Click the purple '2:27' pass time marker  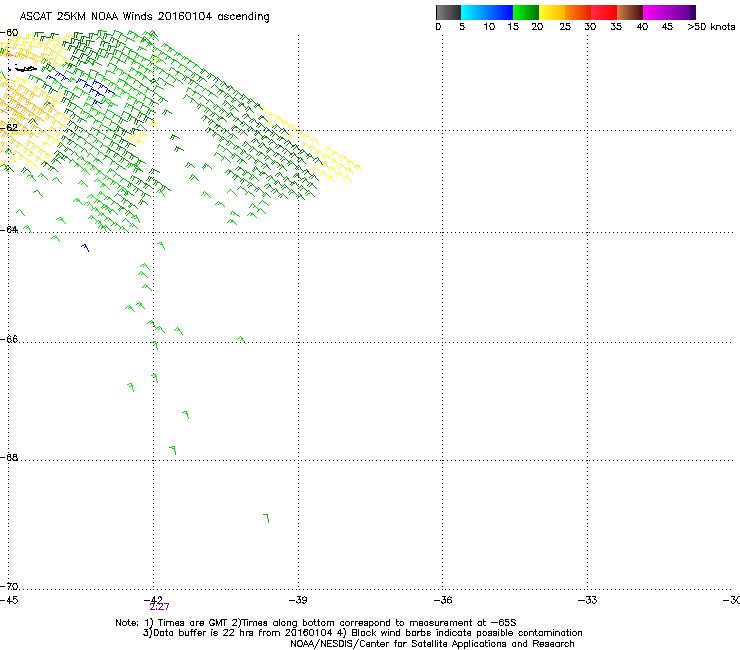pos(159,607)
